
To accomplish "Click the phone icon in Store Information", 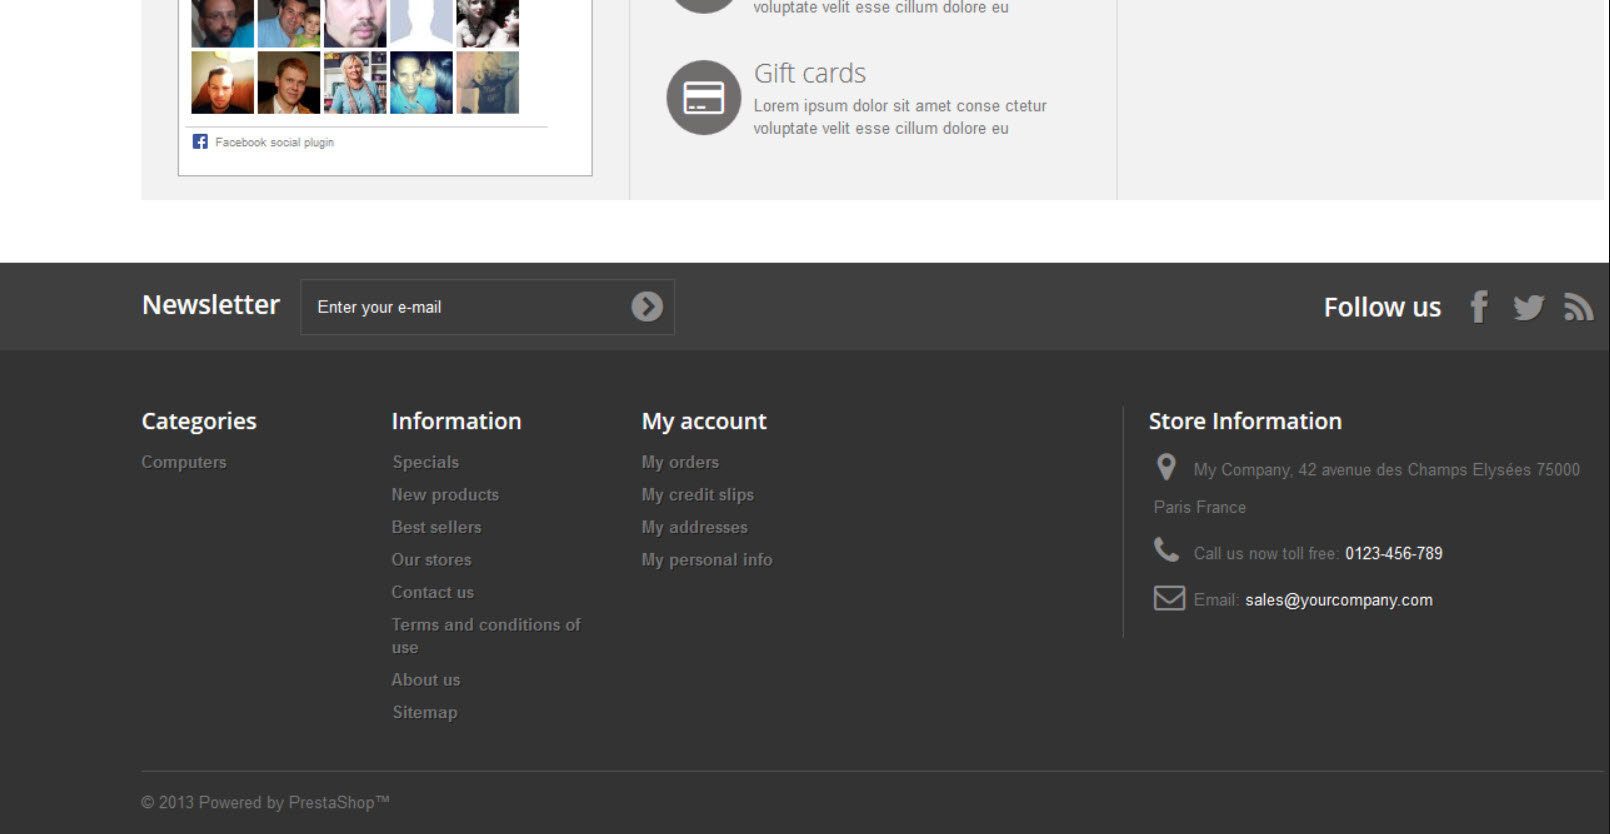I will (1166, 550).
